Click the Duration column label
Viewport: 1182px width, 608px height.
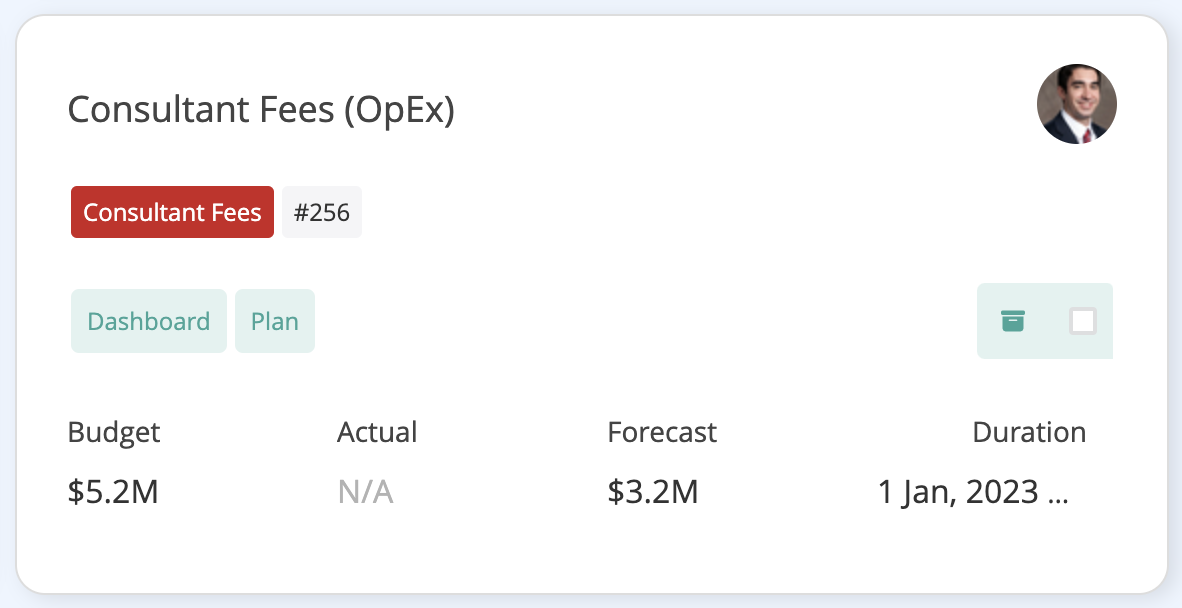(x=1029, y=432)
